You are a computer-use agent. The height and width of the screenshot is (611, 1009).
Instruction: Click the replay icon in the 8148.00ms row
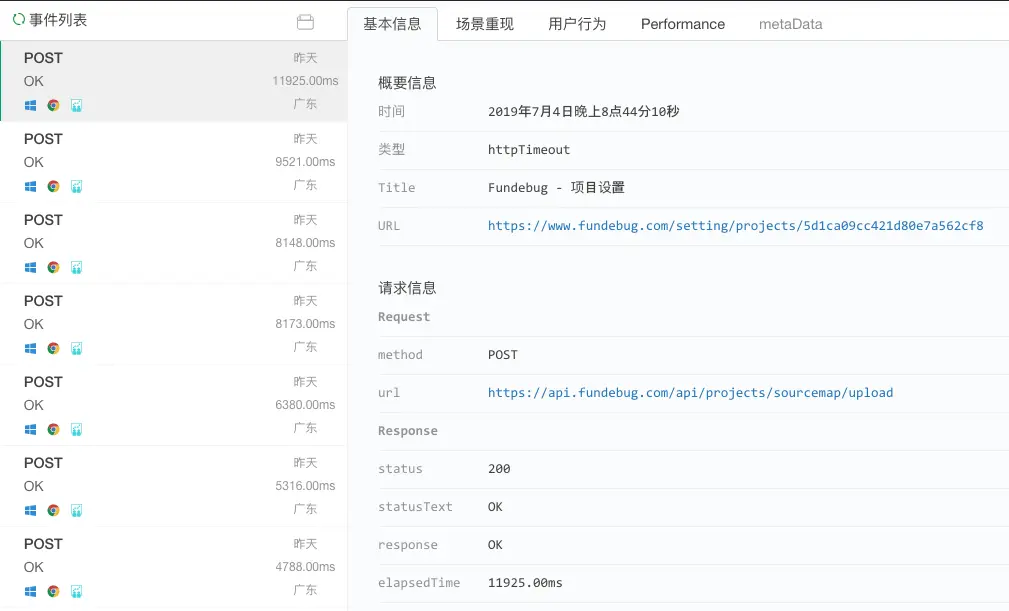point(77,268)
